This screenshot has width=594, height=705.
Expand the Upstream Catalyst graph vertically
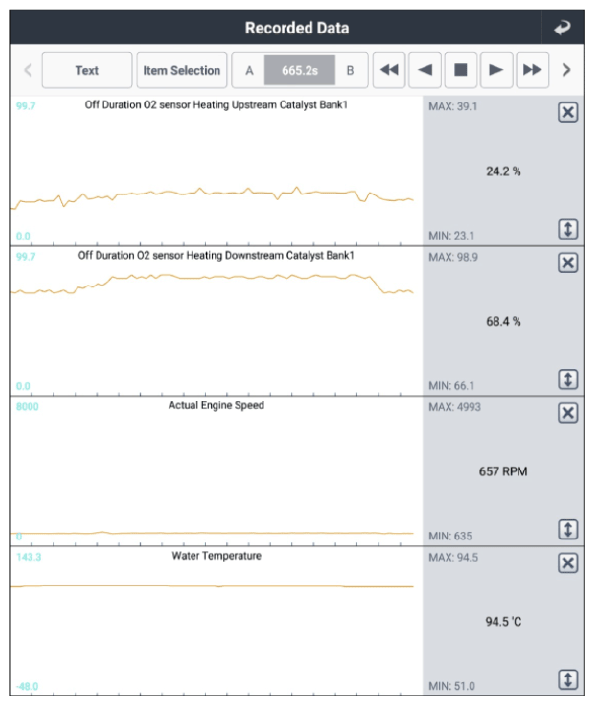pyautogui.click(x=568, y=229)
